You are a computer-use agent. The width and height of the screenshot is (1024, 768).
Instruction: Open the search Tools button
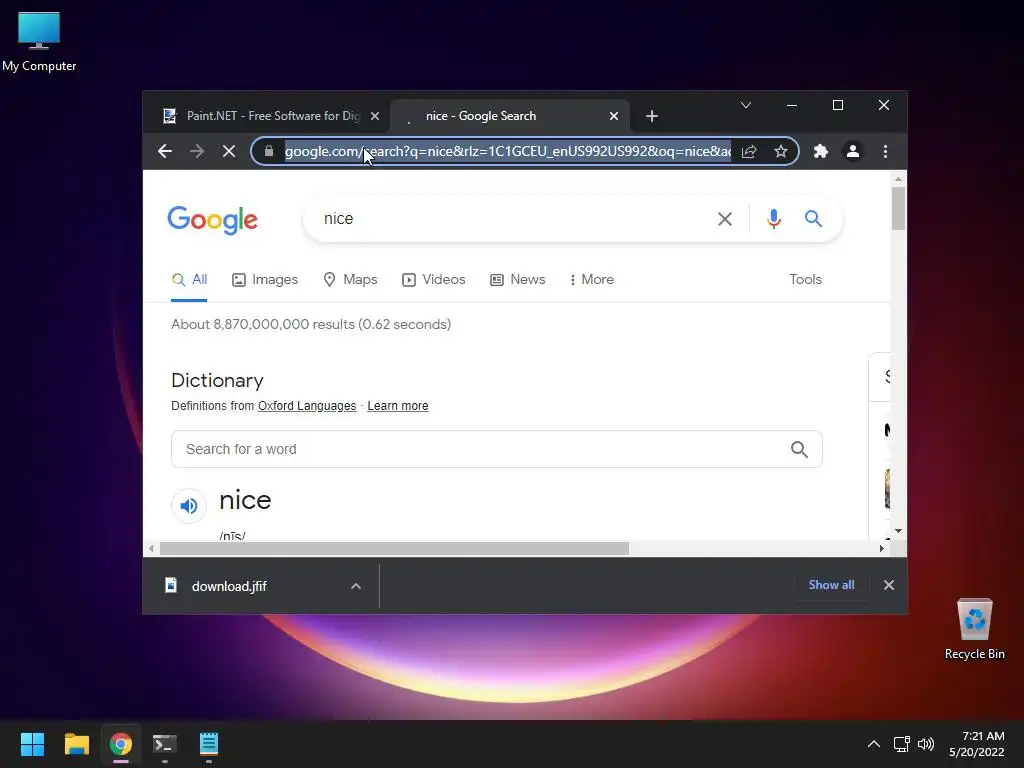[x=805, y=280]
